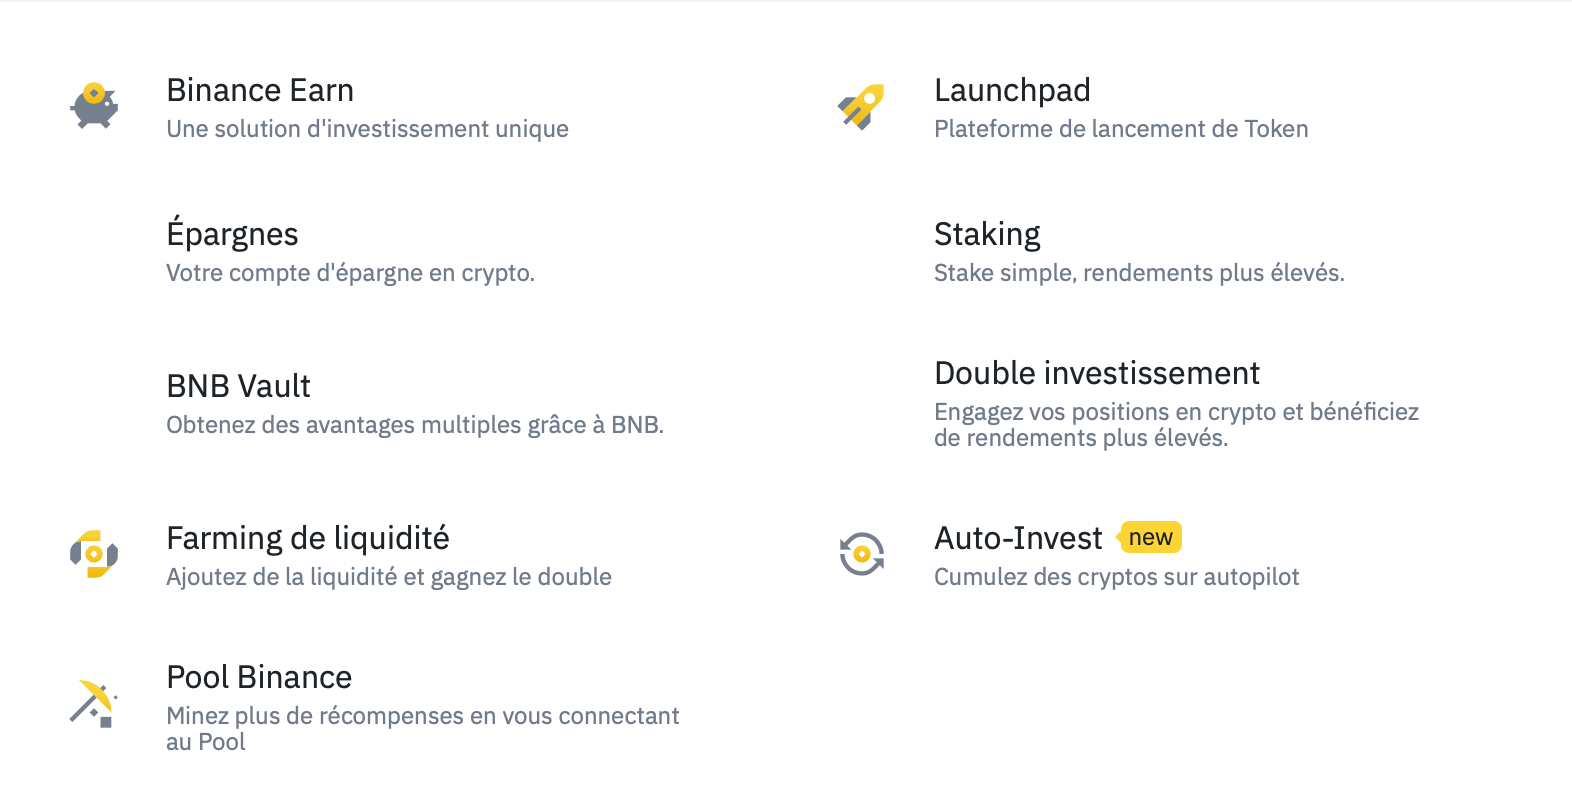Select the circular Auto-Invest icon
This screenshot has width=1572, height=812.
[x=862, y=555]
